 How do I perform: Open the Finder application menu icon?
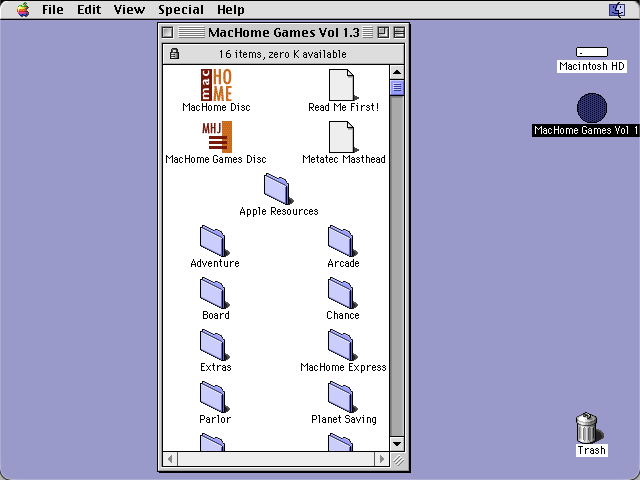(x=617, y=9)
